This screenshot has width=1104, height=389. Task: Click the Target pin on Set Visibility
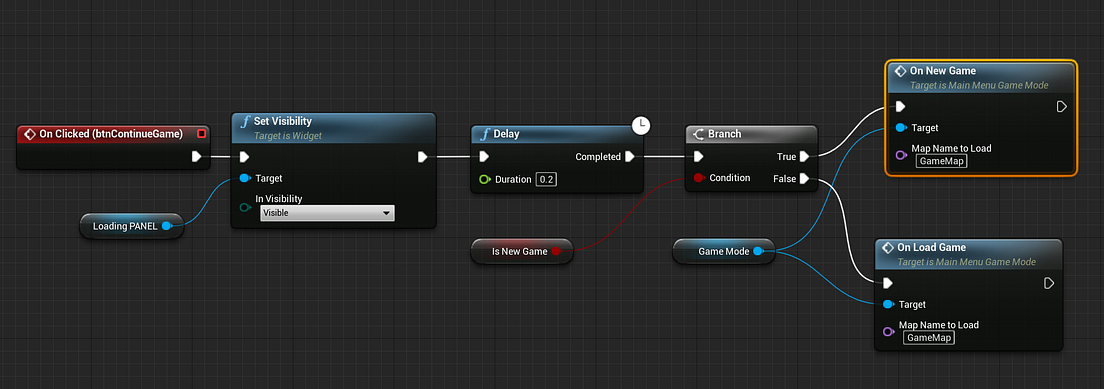tap(244, 178)
